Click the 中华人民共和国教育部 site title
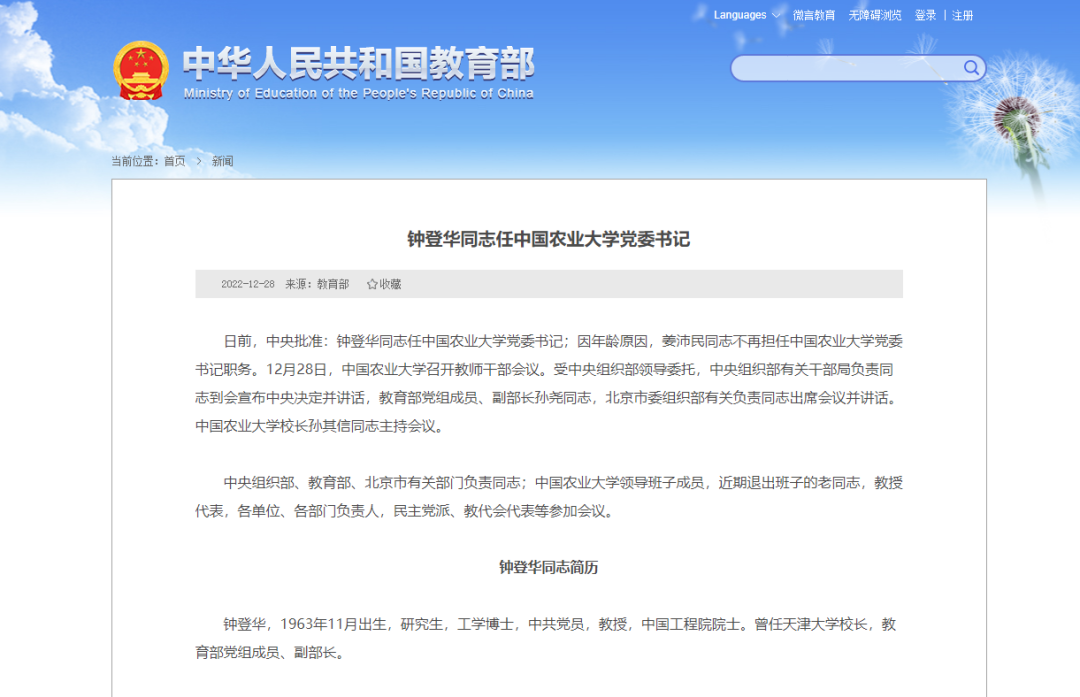This screenshot has height=697, width=1080. coord(358,63)
